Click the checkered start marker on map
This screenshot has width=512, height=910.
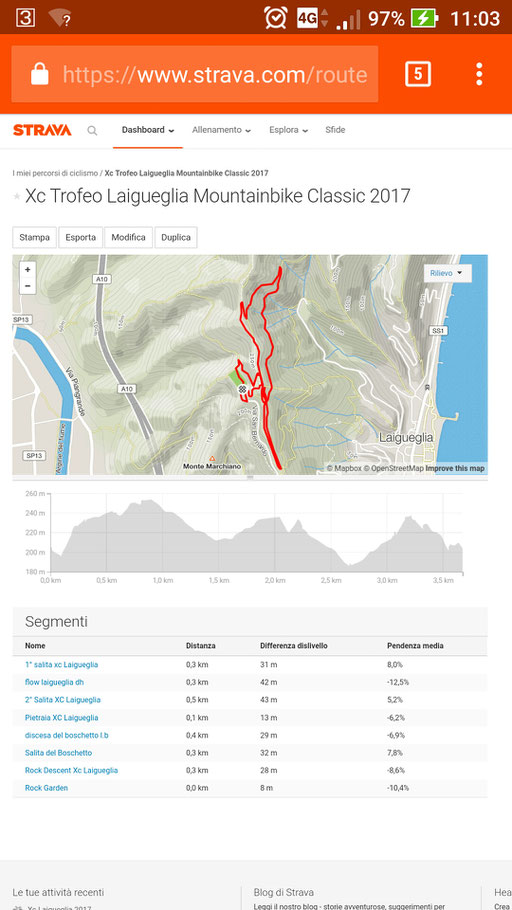[x=242, y=390]
